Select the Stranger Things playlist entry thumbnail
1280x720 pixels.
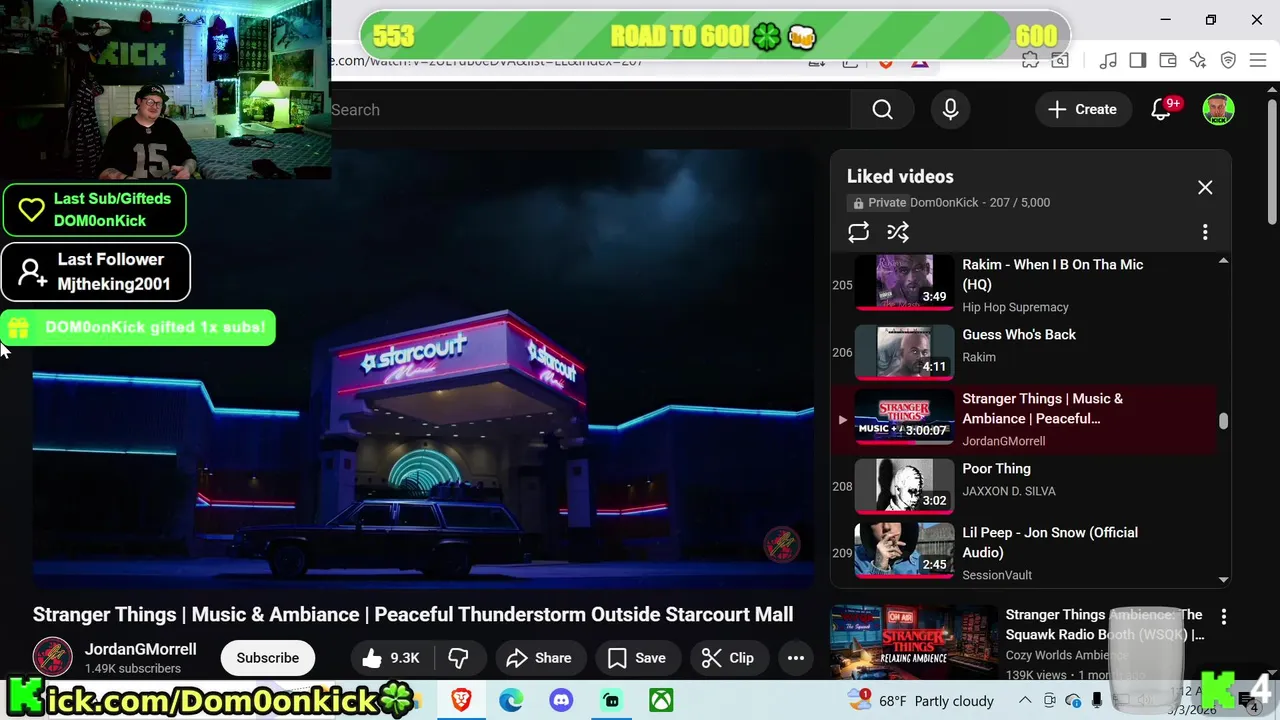click(x=905, y=419)
